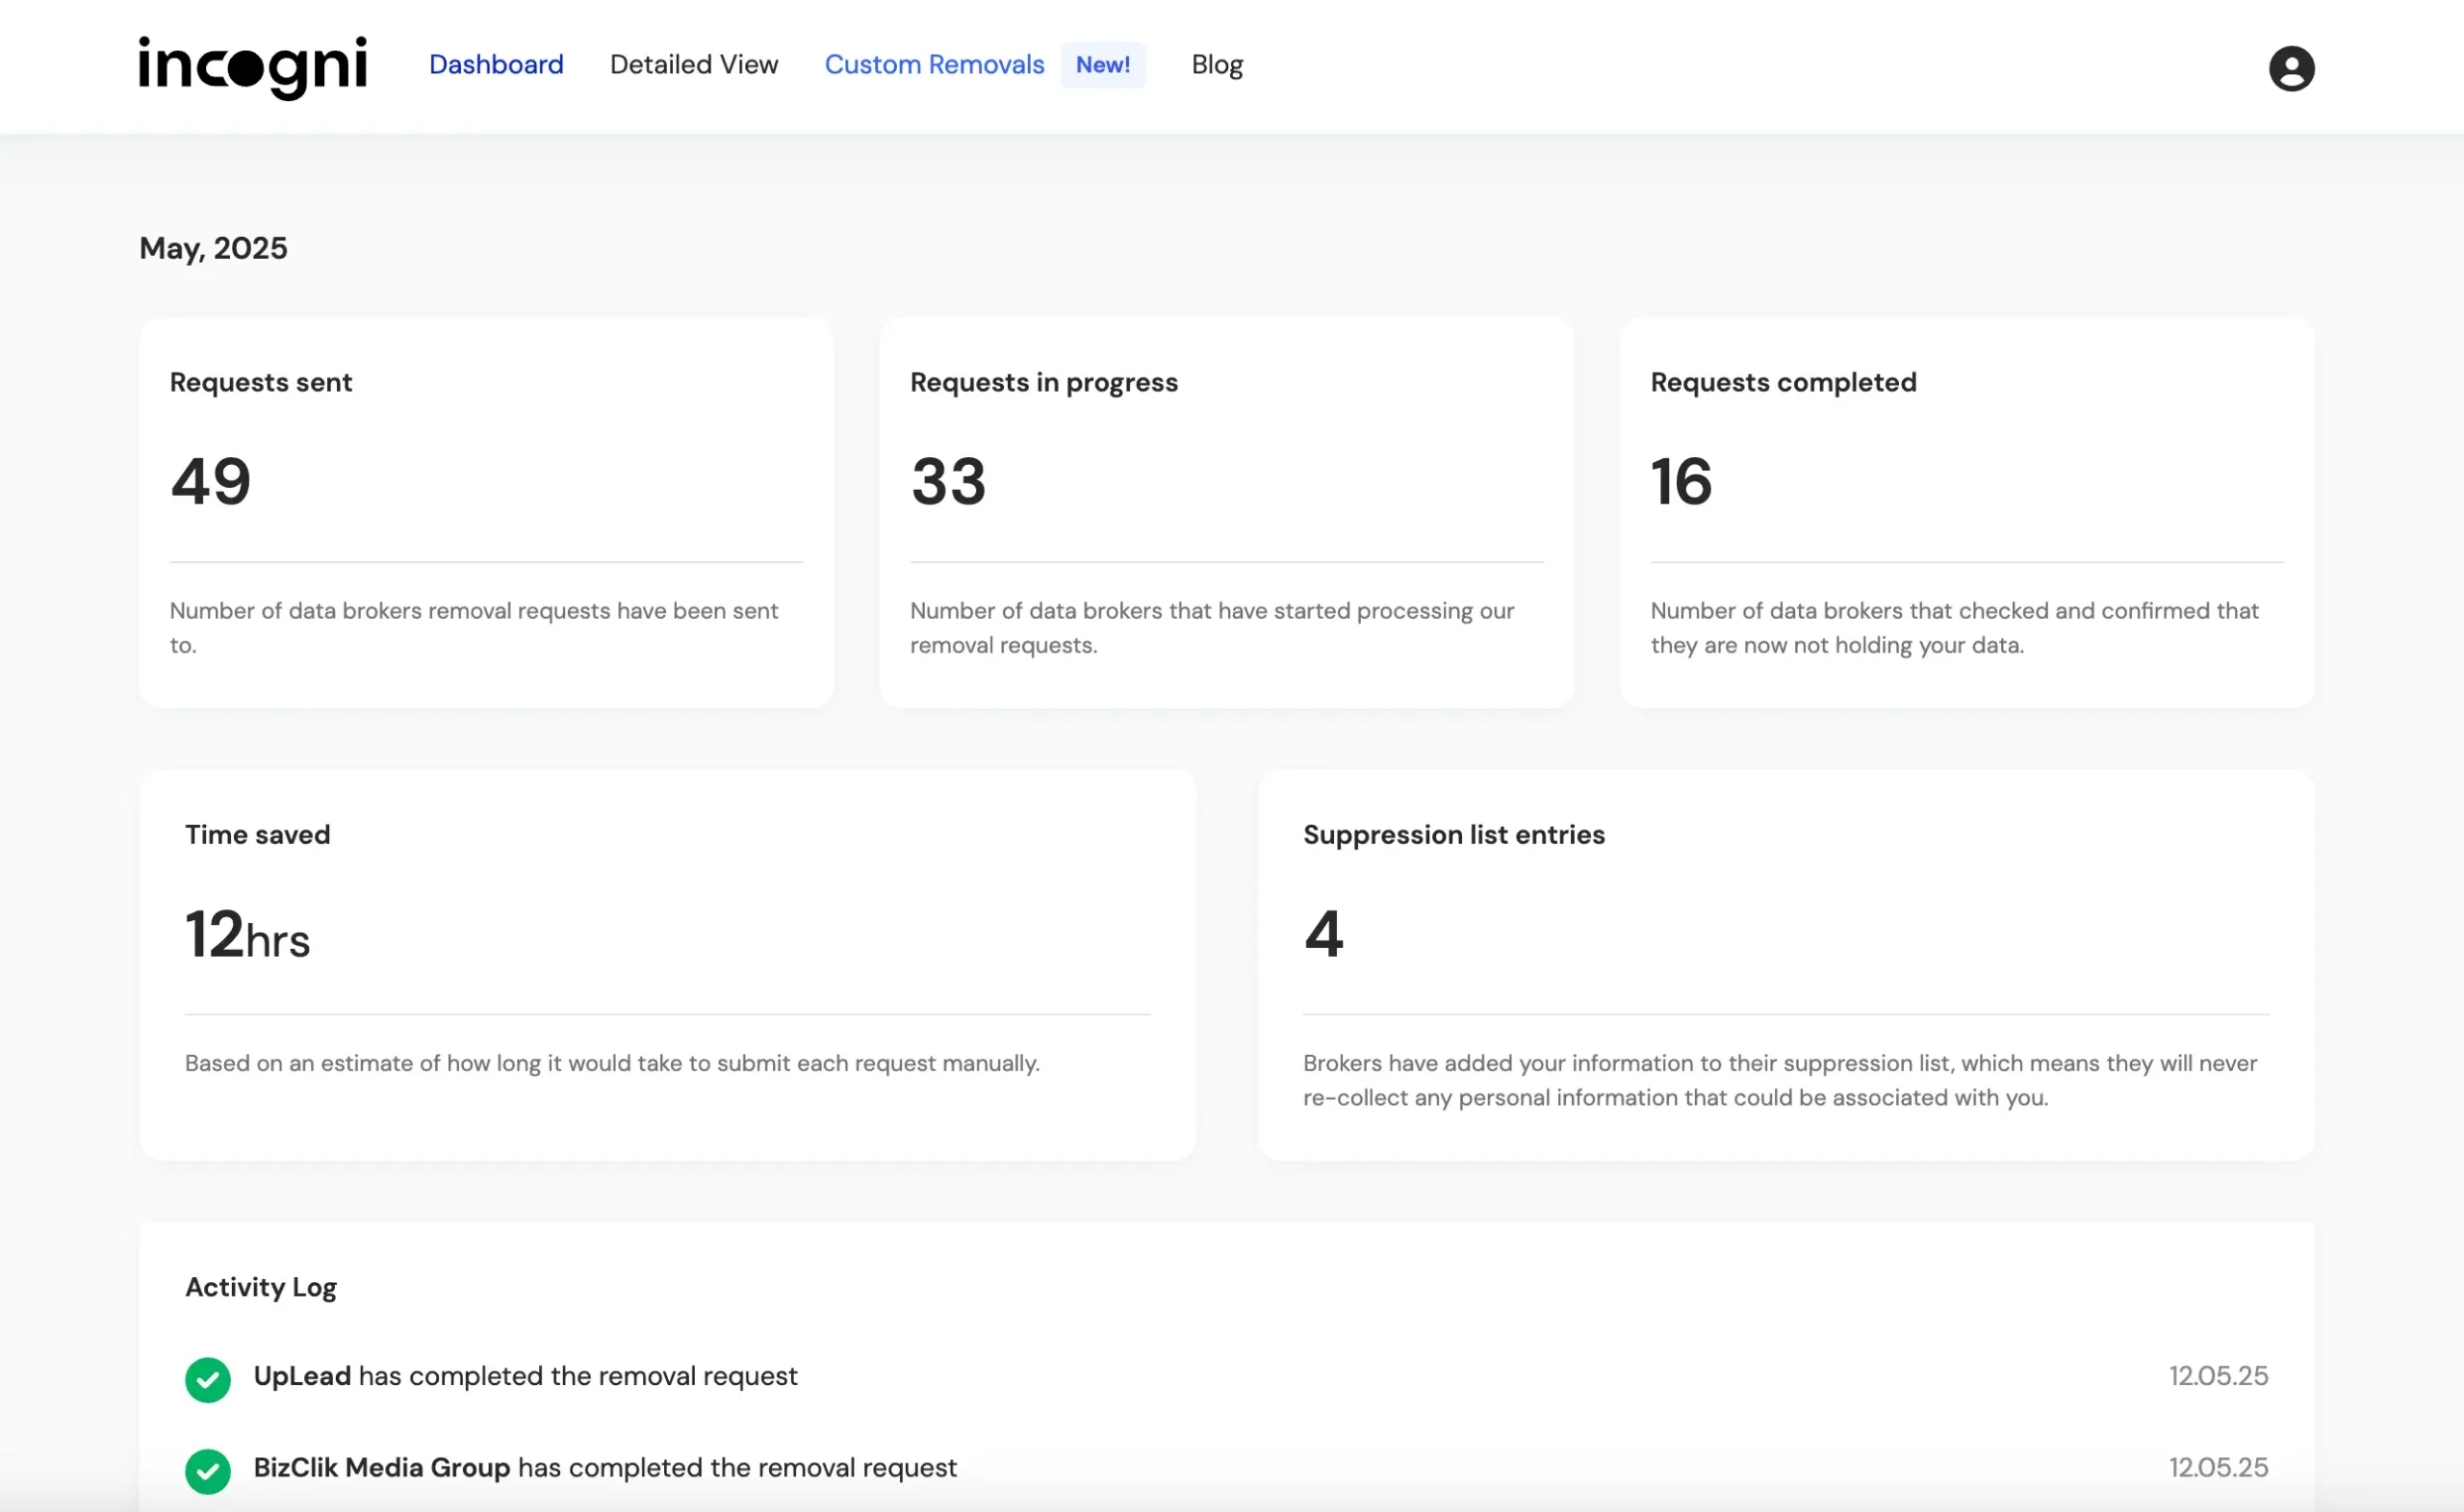Click the 49 requests sent number
The height and width of the screenshot is (1512, 2464).
(x=211, y=481)
